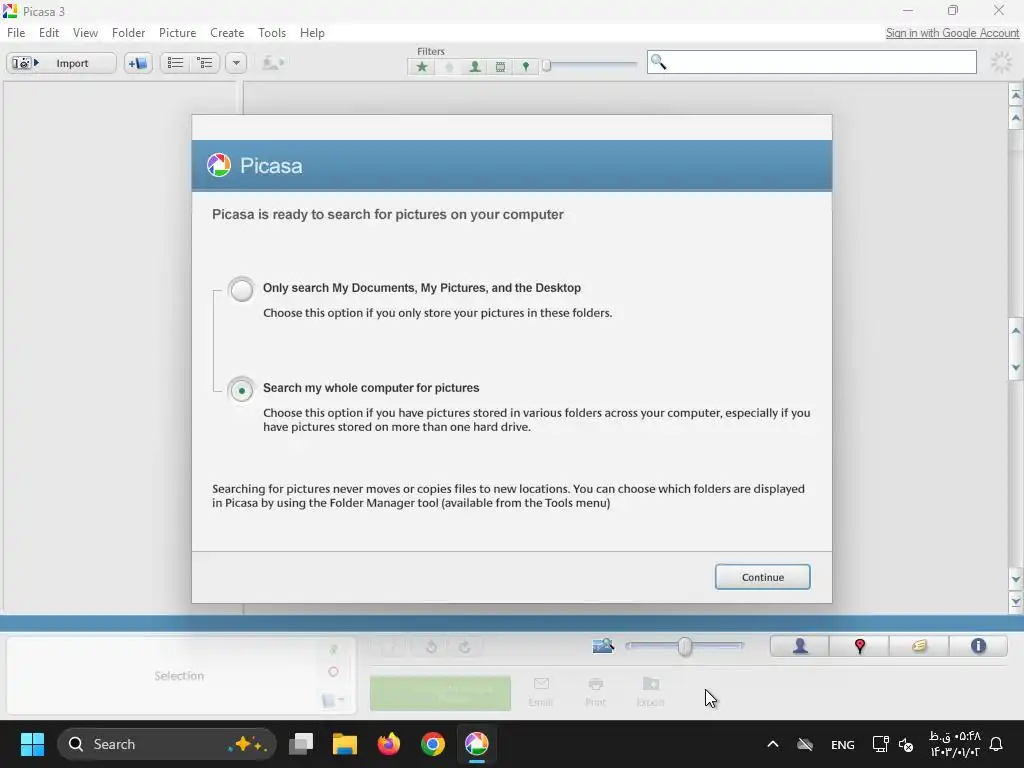Screen dimensions: 1024x768
Task: Open the Help menu
Action: pos(312,33)
